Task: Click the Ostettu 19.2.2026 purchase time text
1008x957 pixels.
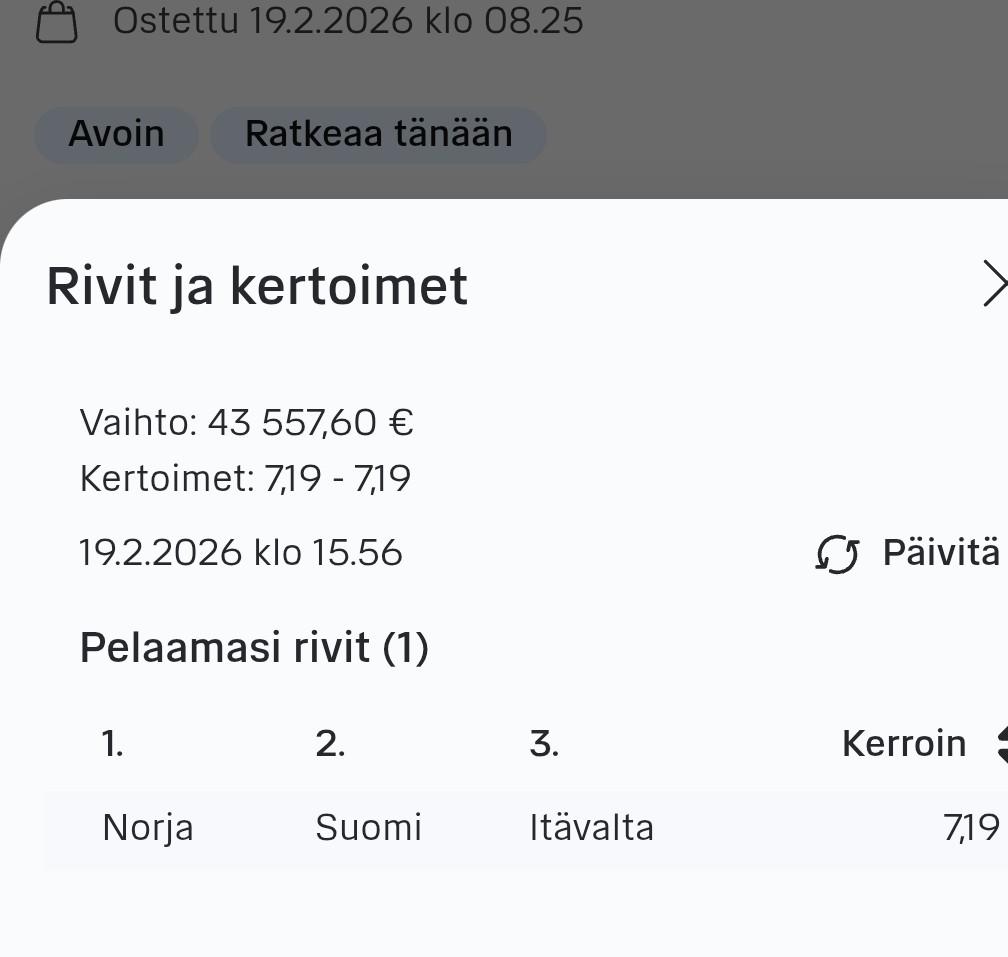Action: 347,21
